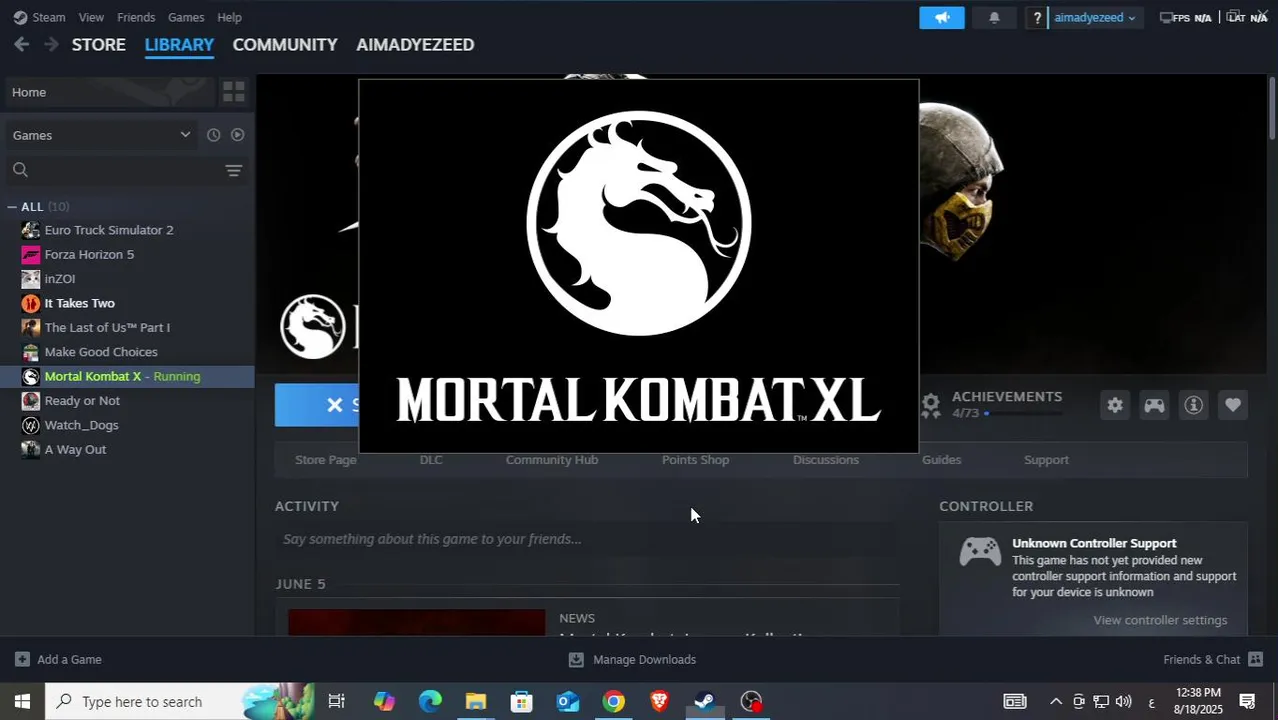Open the DLC link
Screen dimensions: 1278x720
click(x=431, y=460)
